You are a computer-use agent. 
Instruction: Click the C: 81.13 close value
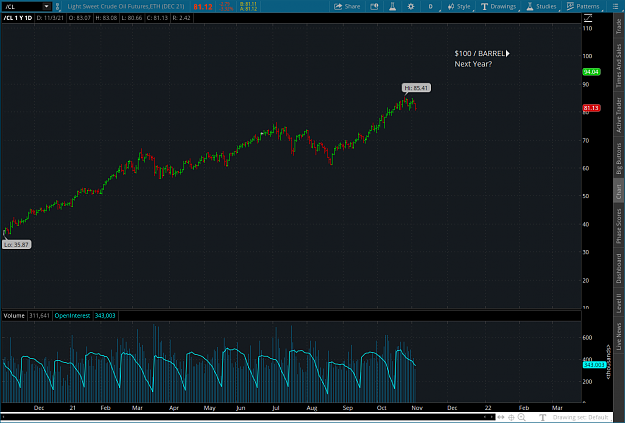click(x=157, y=18)
